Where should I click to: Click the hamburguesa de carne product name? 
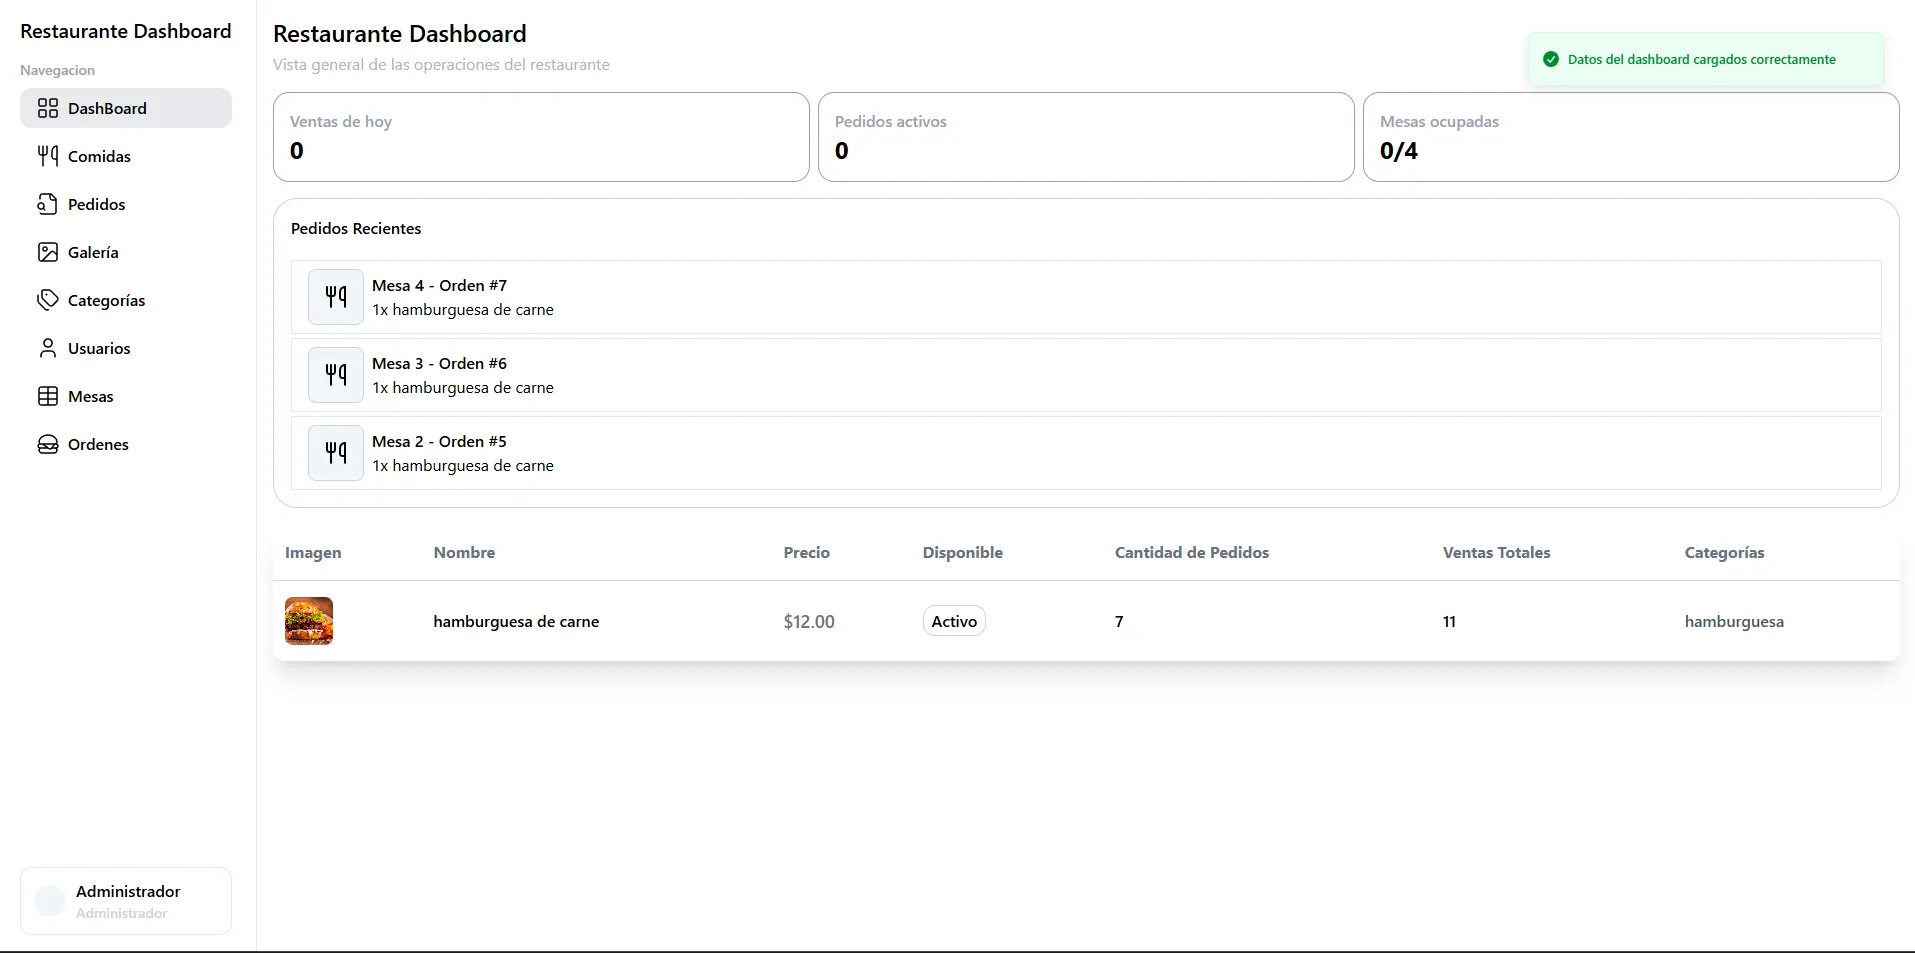pos(516,621)
